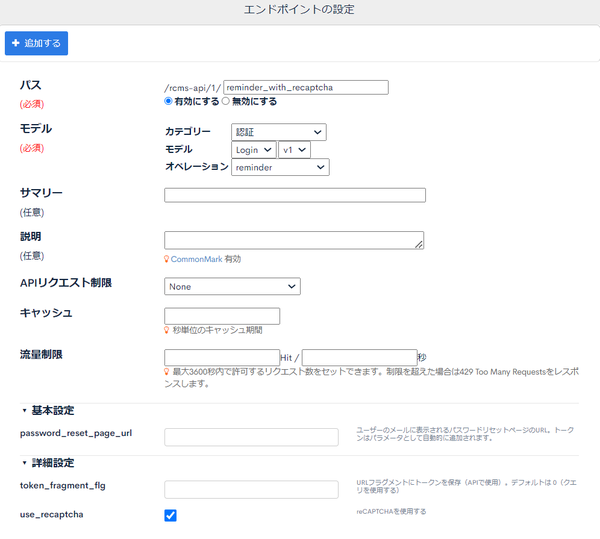Screen dimensions: 600x539
Task: Open the モデル dropdown showing Login
Action: coord(254,150)
